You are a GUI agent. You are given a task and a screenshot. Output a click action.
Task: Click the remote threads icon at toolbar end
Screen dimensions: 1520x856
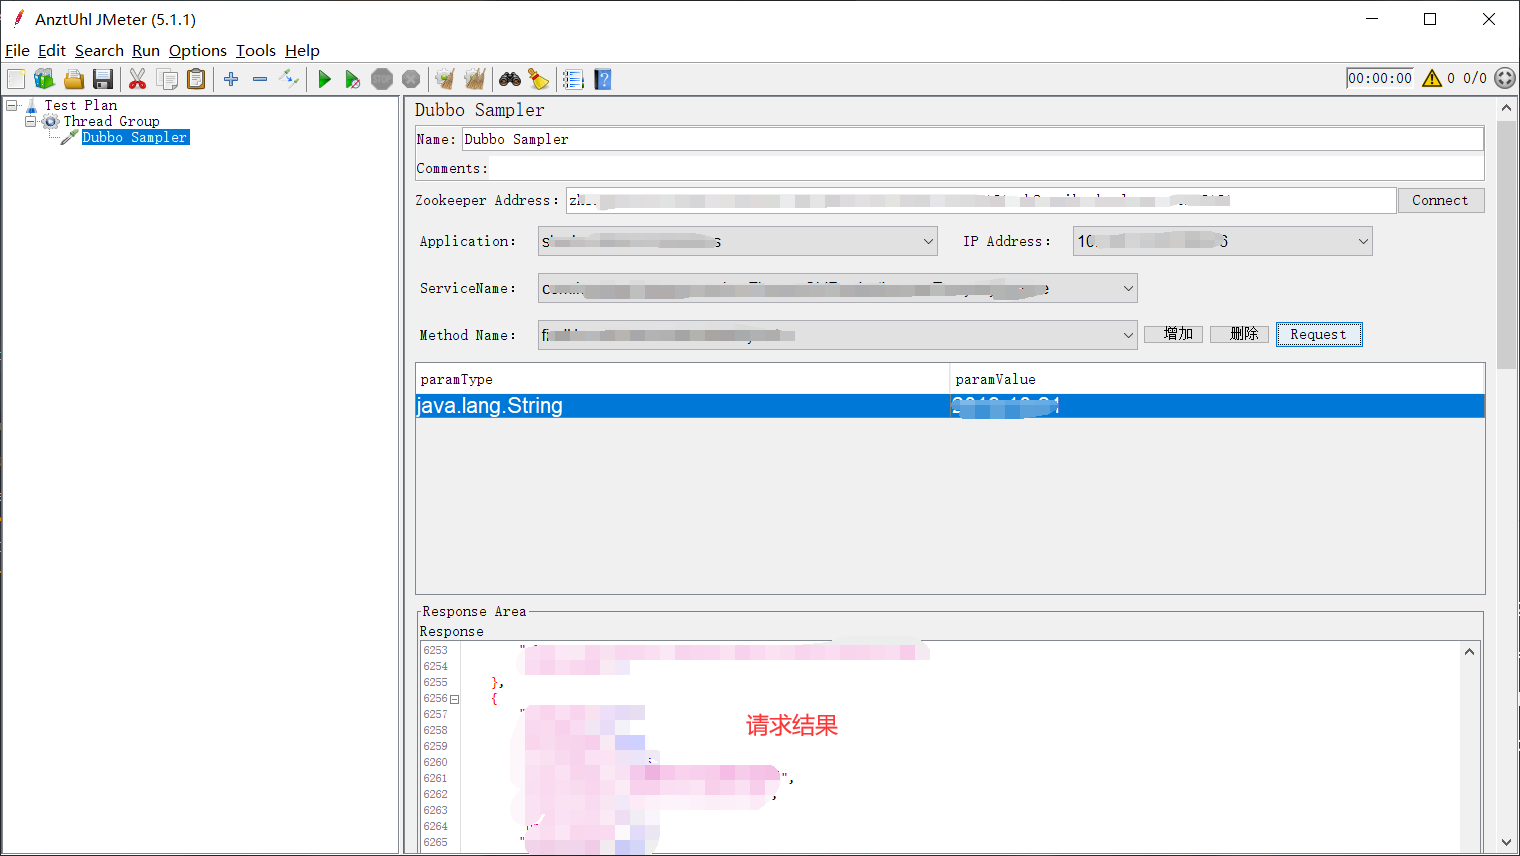tap(1505, 78)
